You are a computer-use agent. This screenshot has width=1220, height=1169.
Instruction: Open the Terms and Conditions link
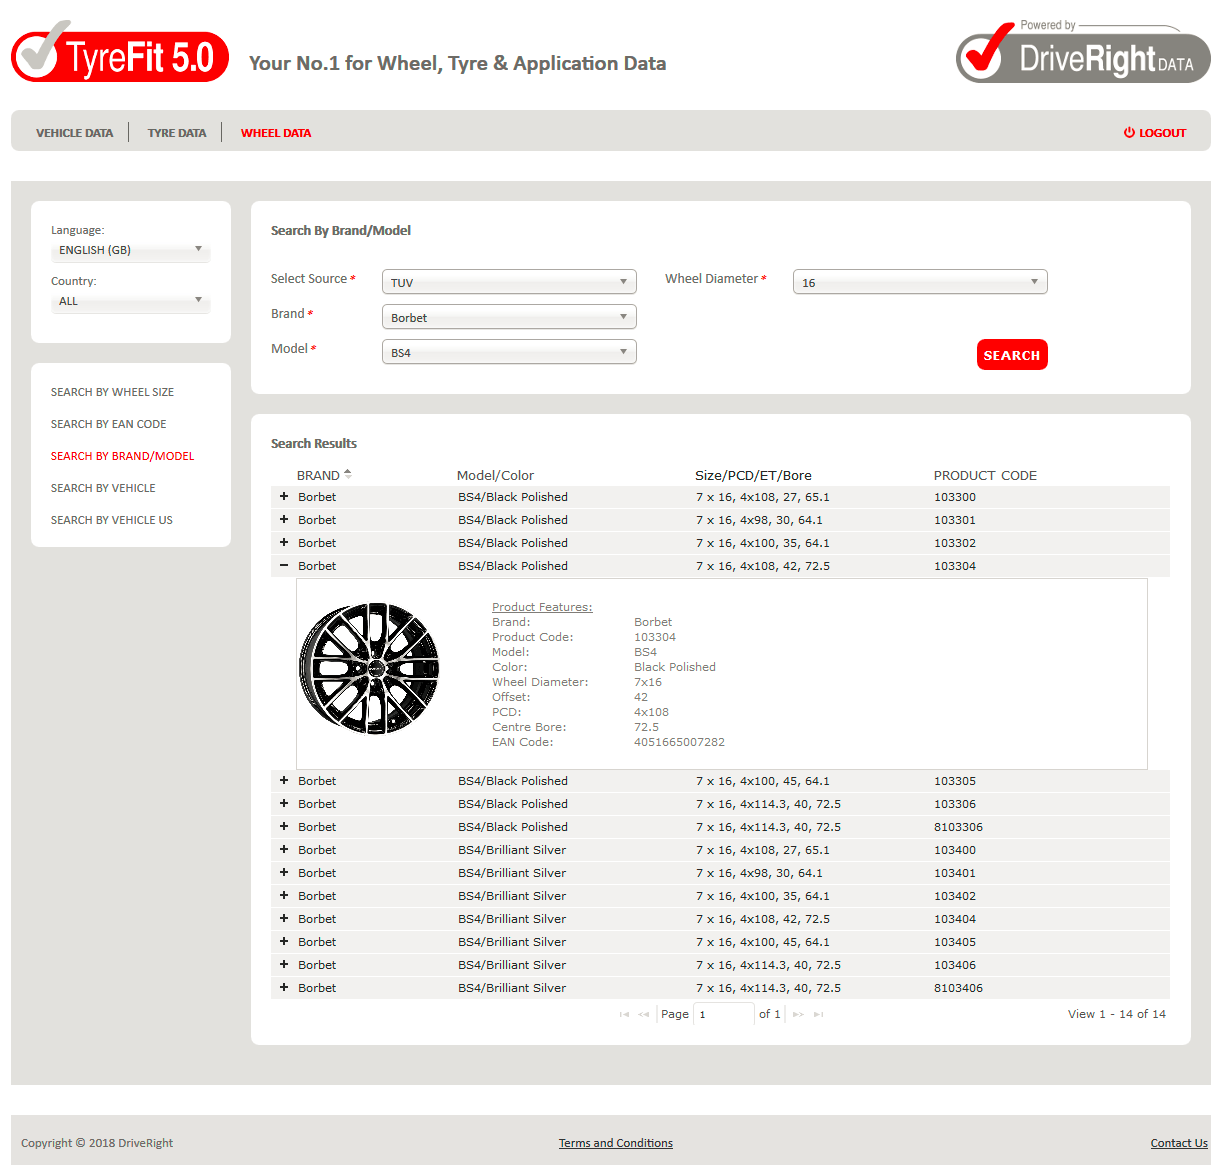615,1143
